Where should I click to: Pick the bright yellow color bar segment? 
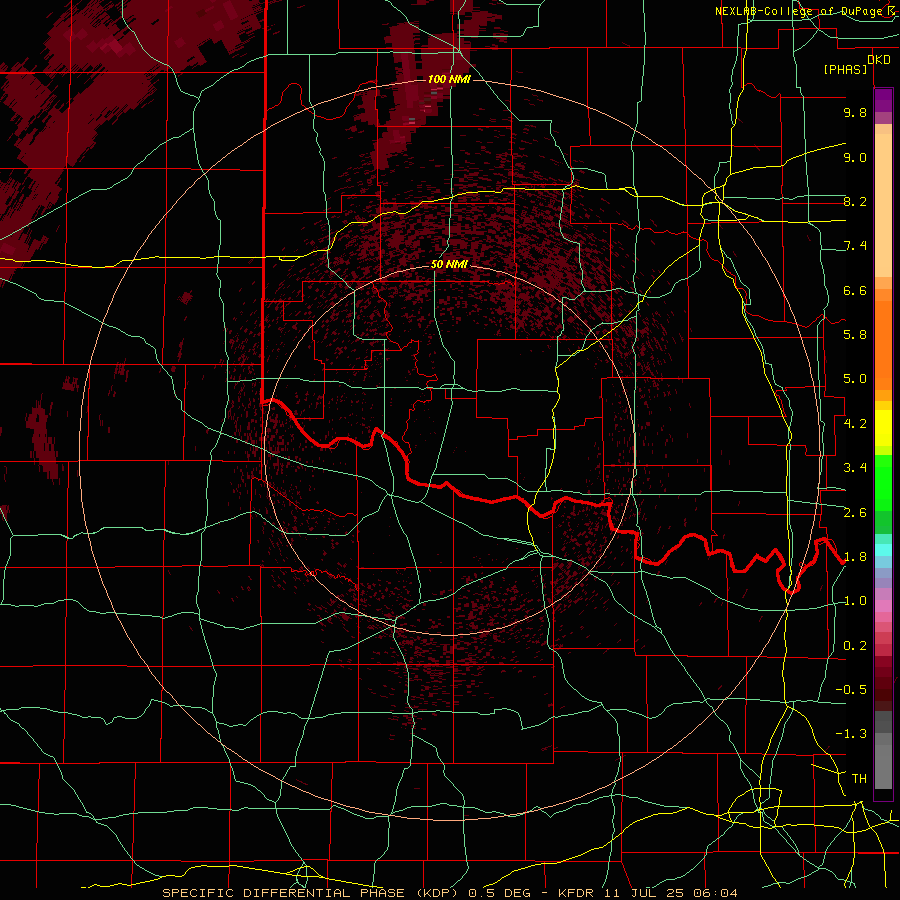[x=883, y=428]
